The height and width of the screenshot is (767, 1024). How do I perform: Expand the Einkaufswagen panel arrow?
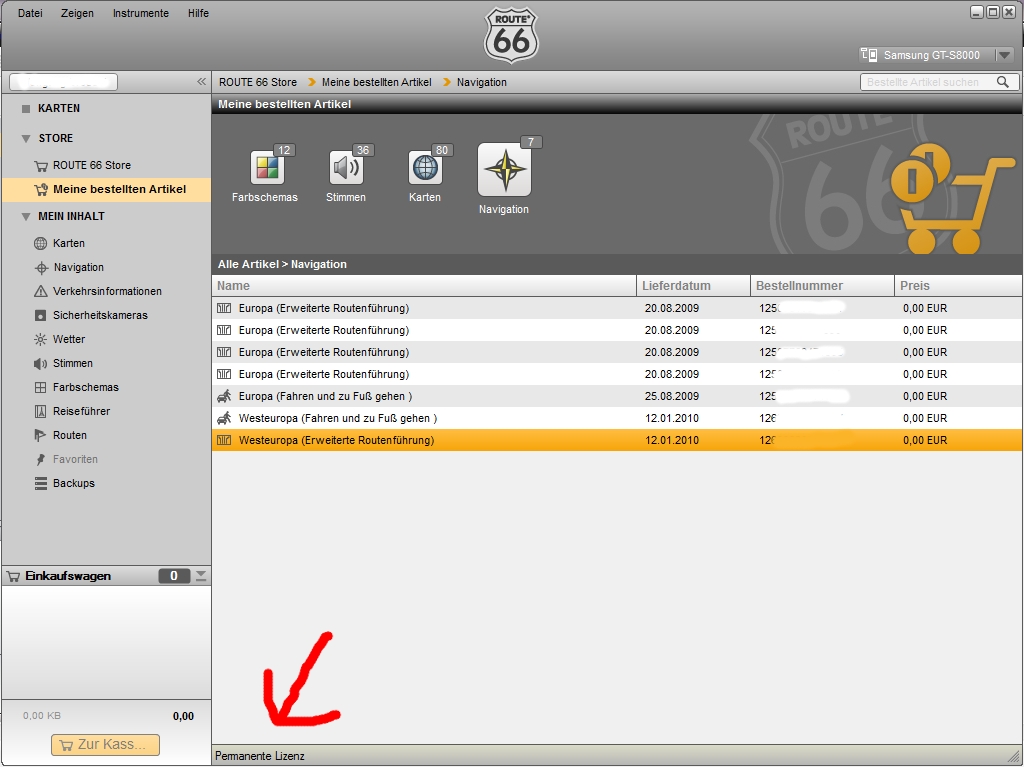tap(201, 576)
